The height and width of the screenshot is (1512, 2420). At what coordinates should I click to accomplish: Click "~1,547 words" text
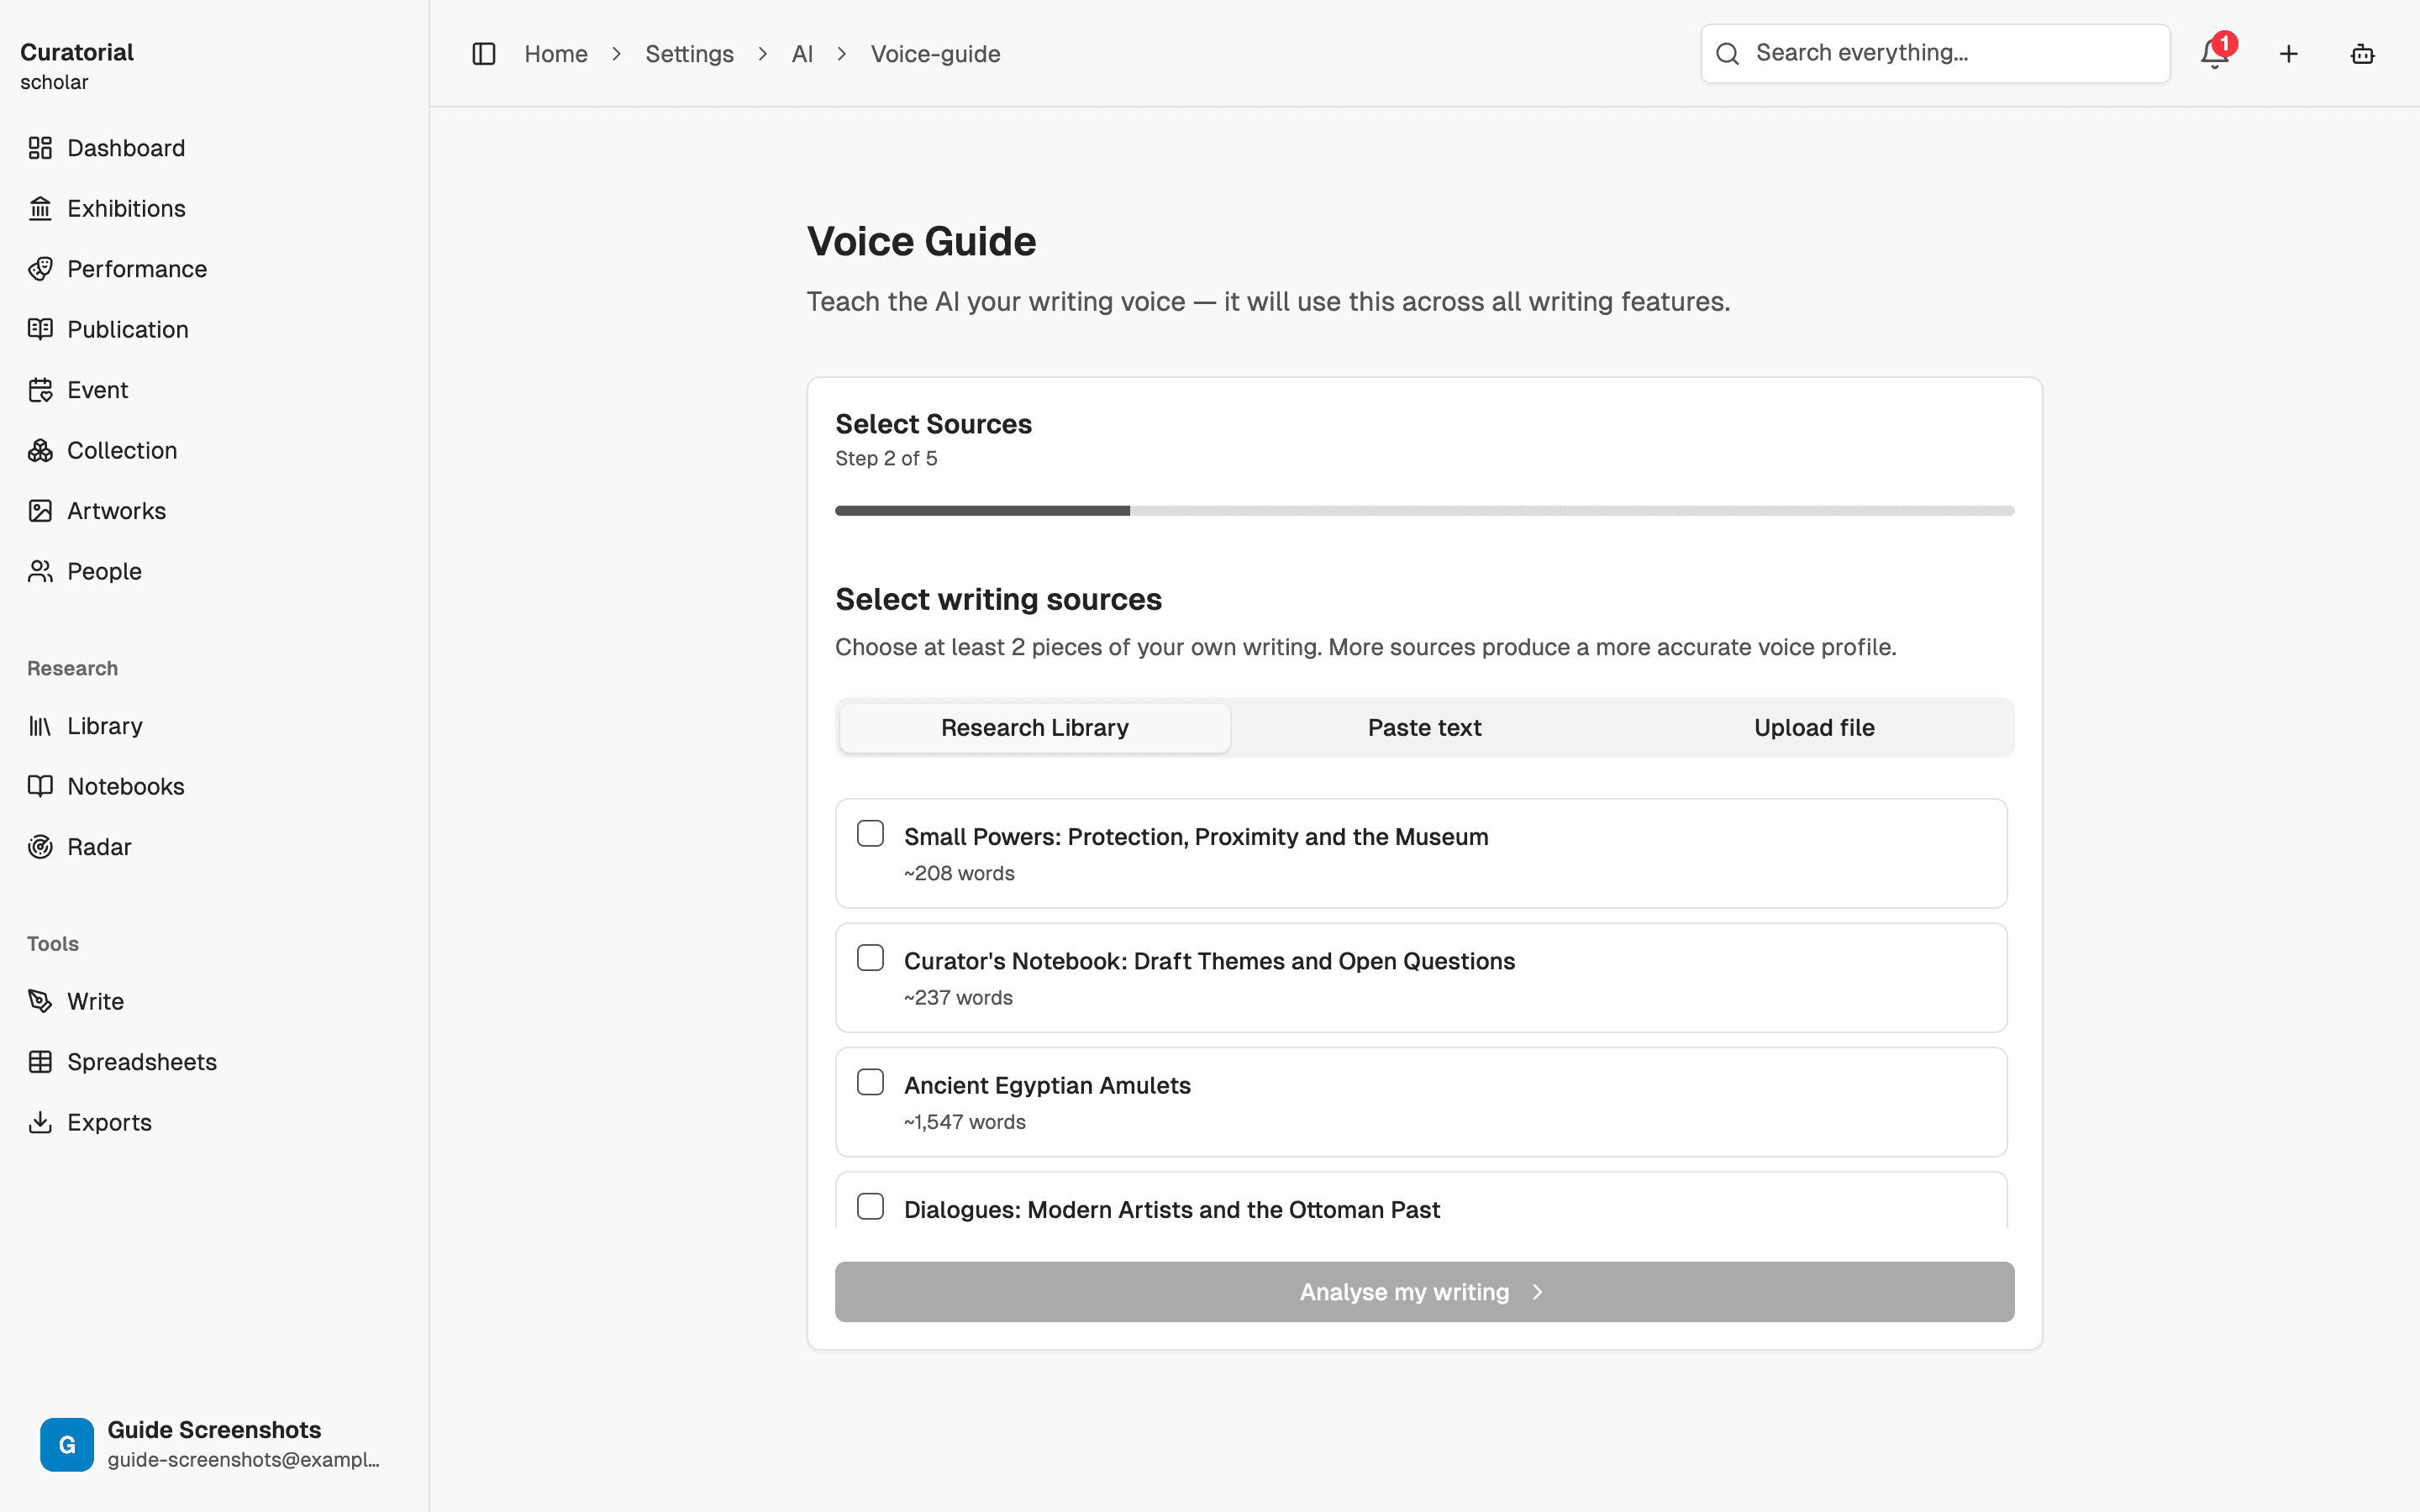pos(965,1122)
